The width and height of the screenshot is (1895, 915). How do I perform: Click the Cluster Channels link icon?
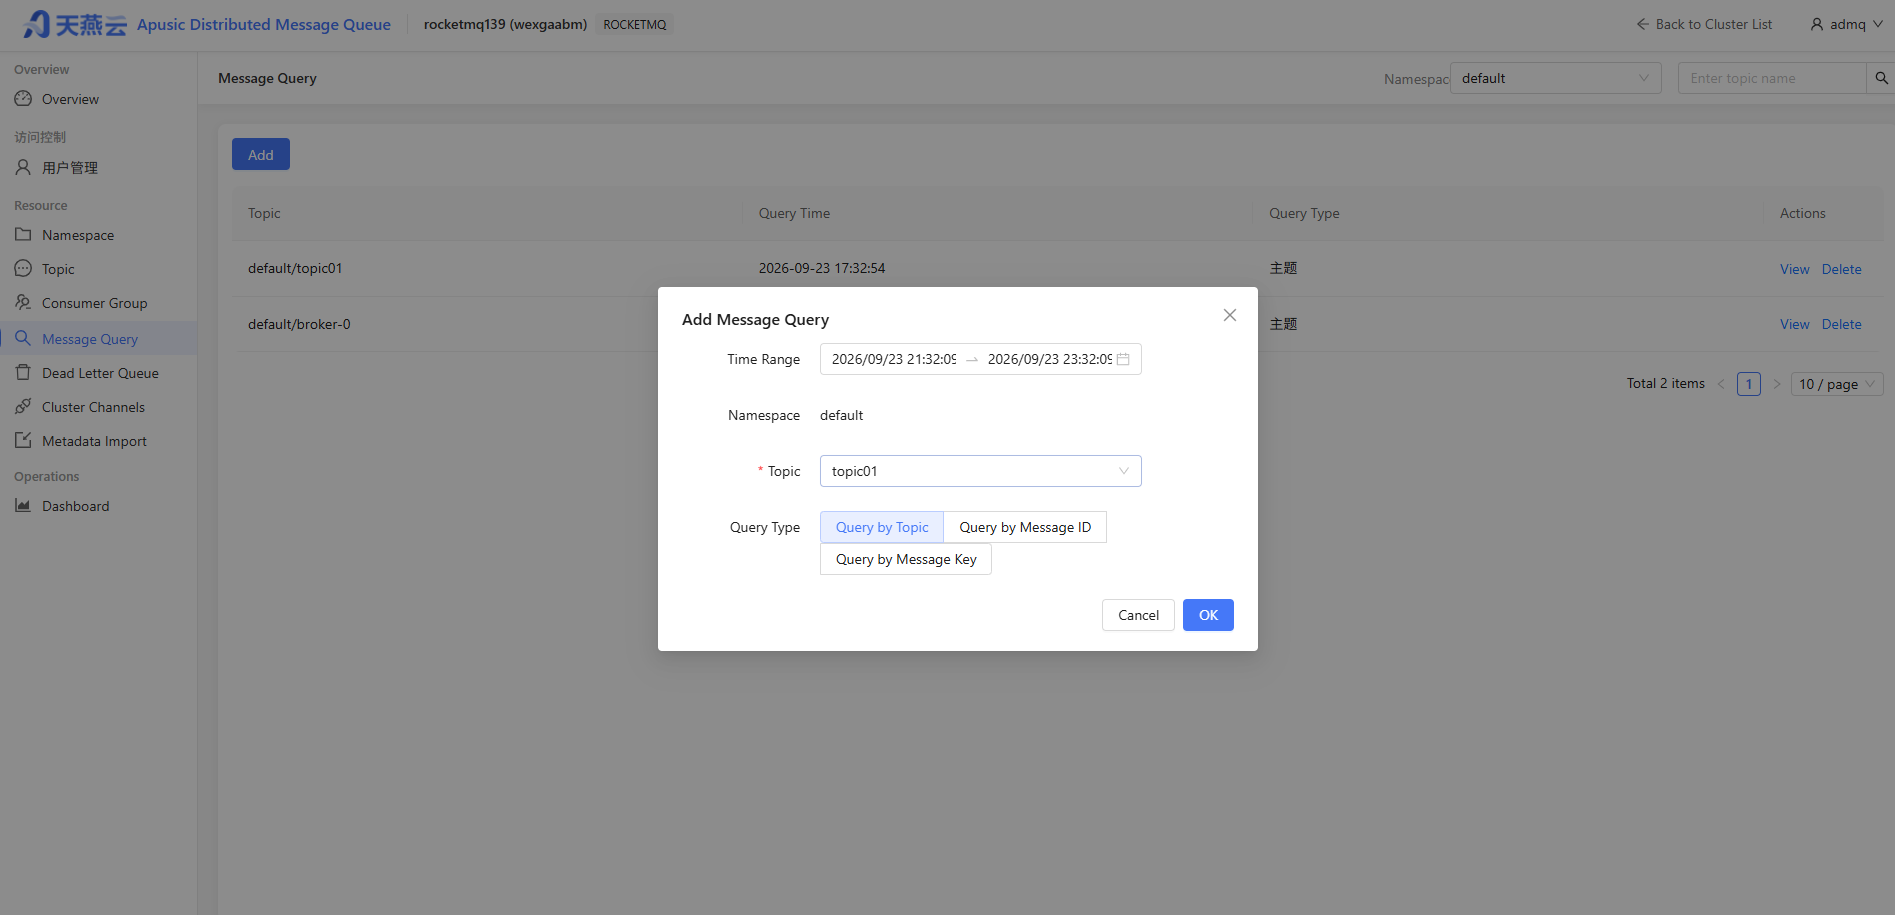23,407
